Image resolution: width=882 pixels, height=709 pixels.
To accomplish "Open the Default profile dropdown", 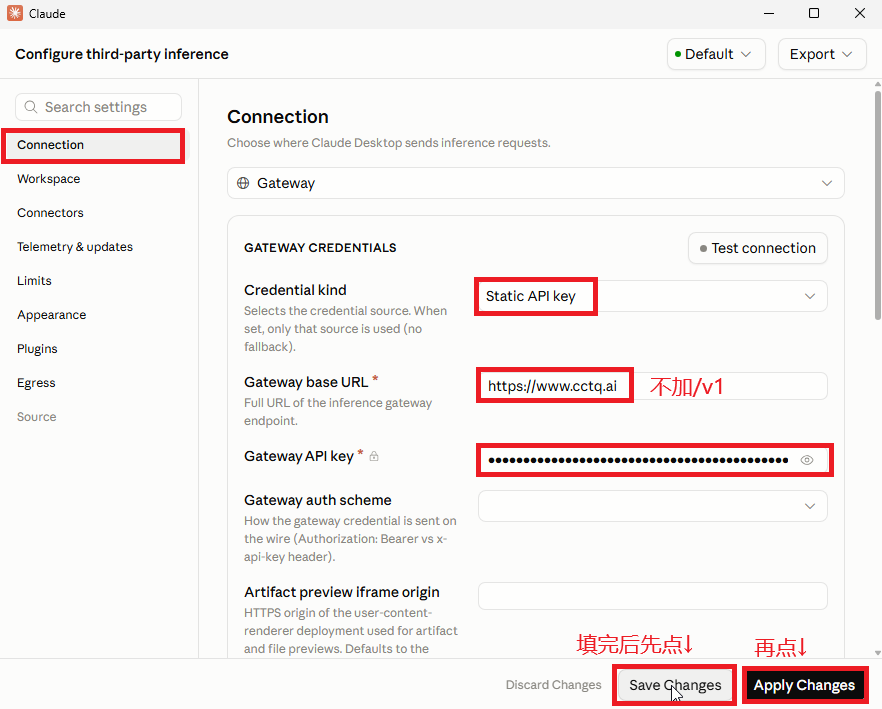I will click(x=716, y=54).
